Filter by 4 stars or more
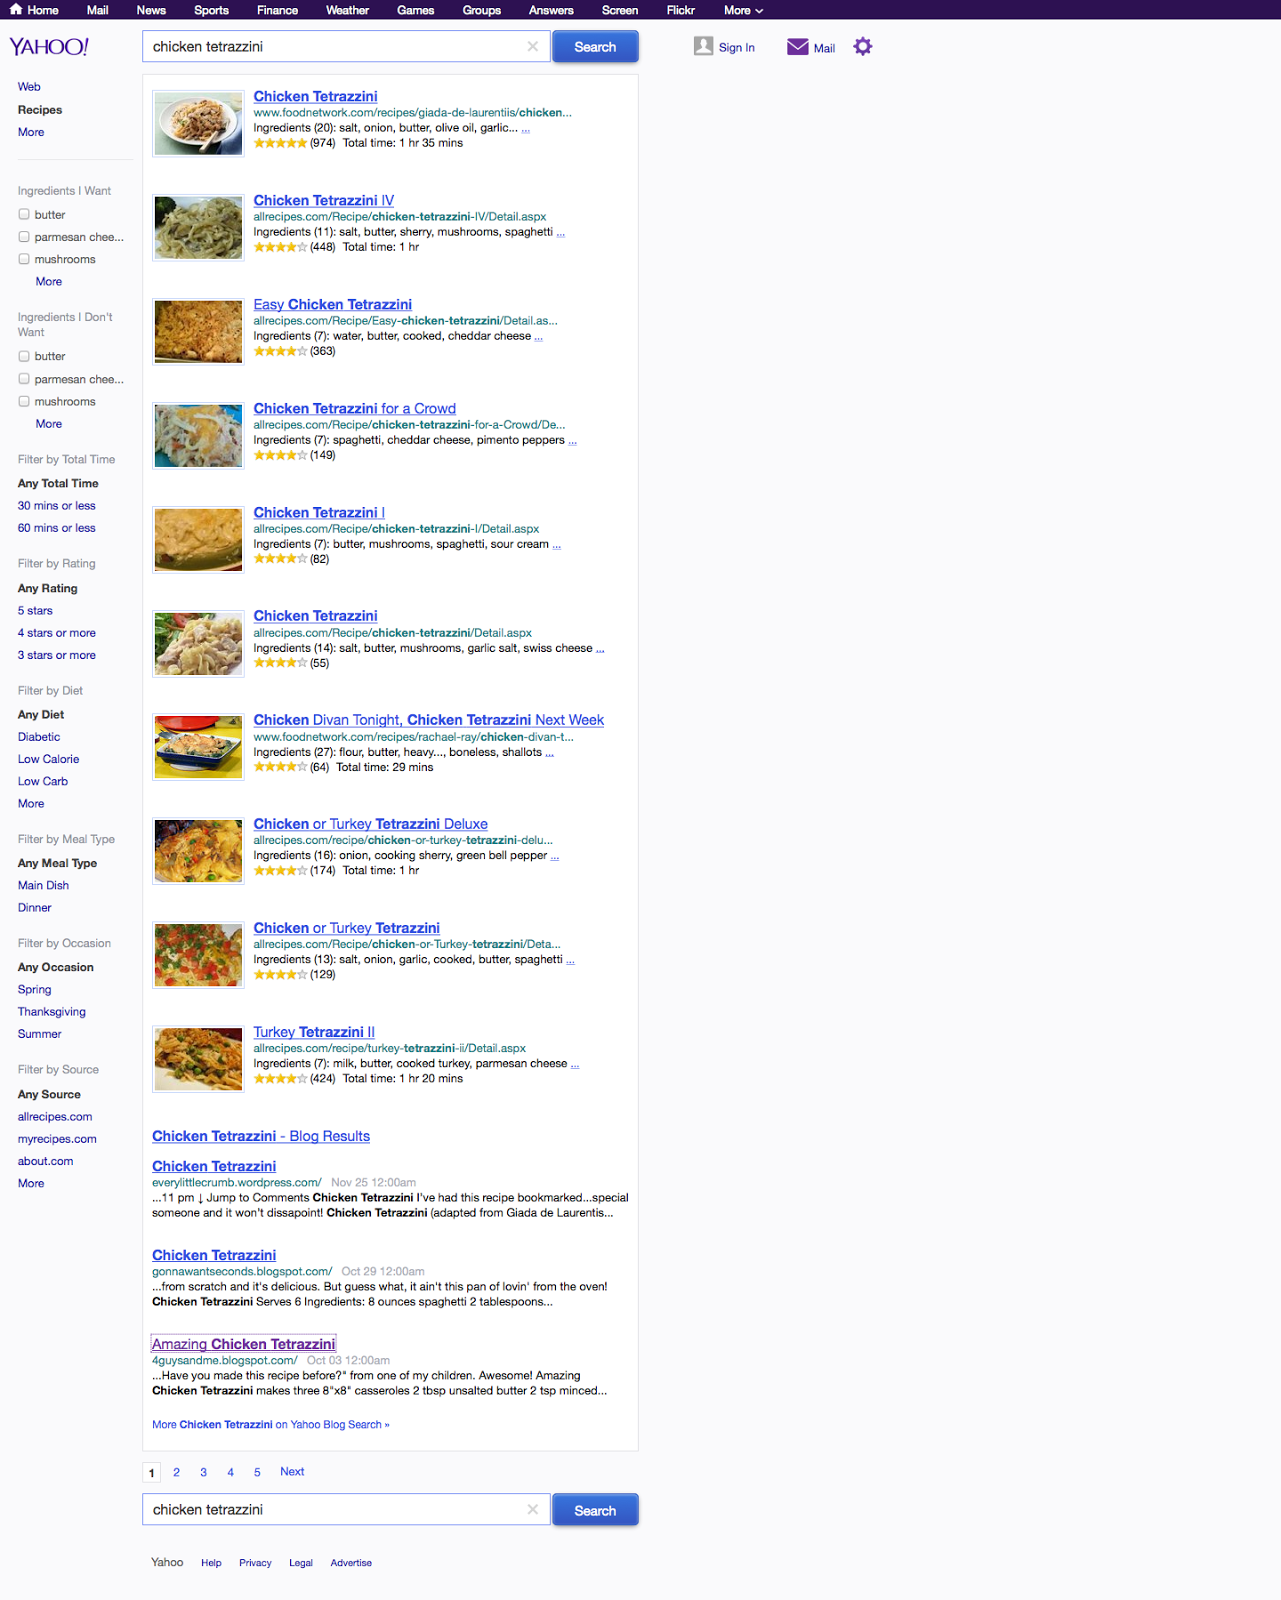The height and width of the screenshot is (1600, 1281). tap(57, 633)
